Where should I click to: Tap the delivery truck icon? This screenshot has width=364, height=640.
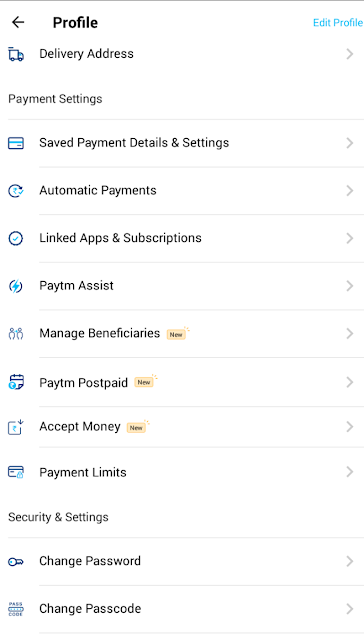16,54
